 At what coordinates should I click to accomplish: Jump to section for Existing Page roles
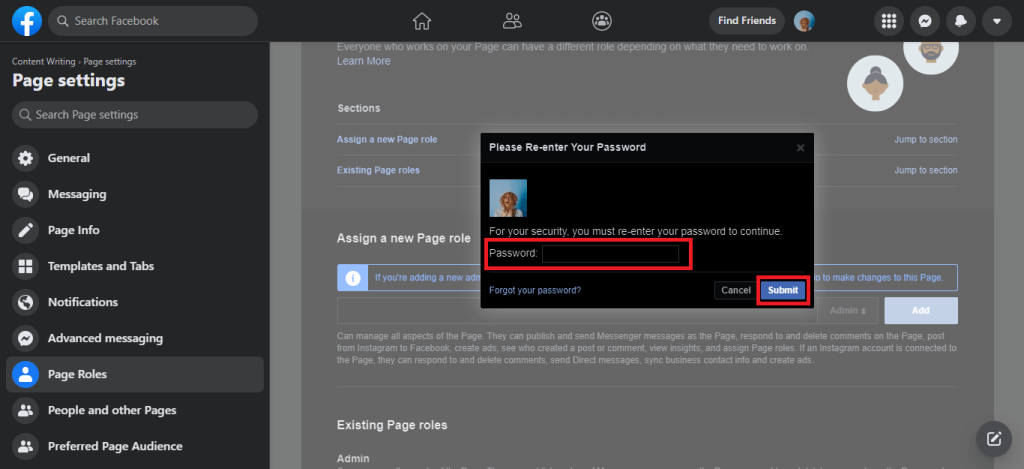(x=925, y=170)
